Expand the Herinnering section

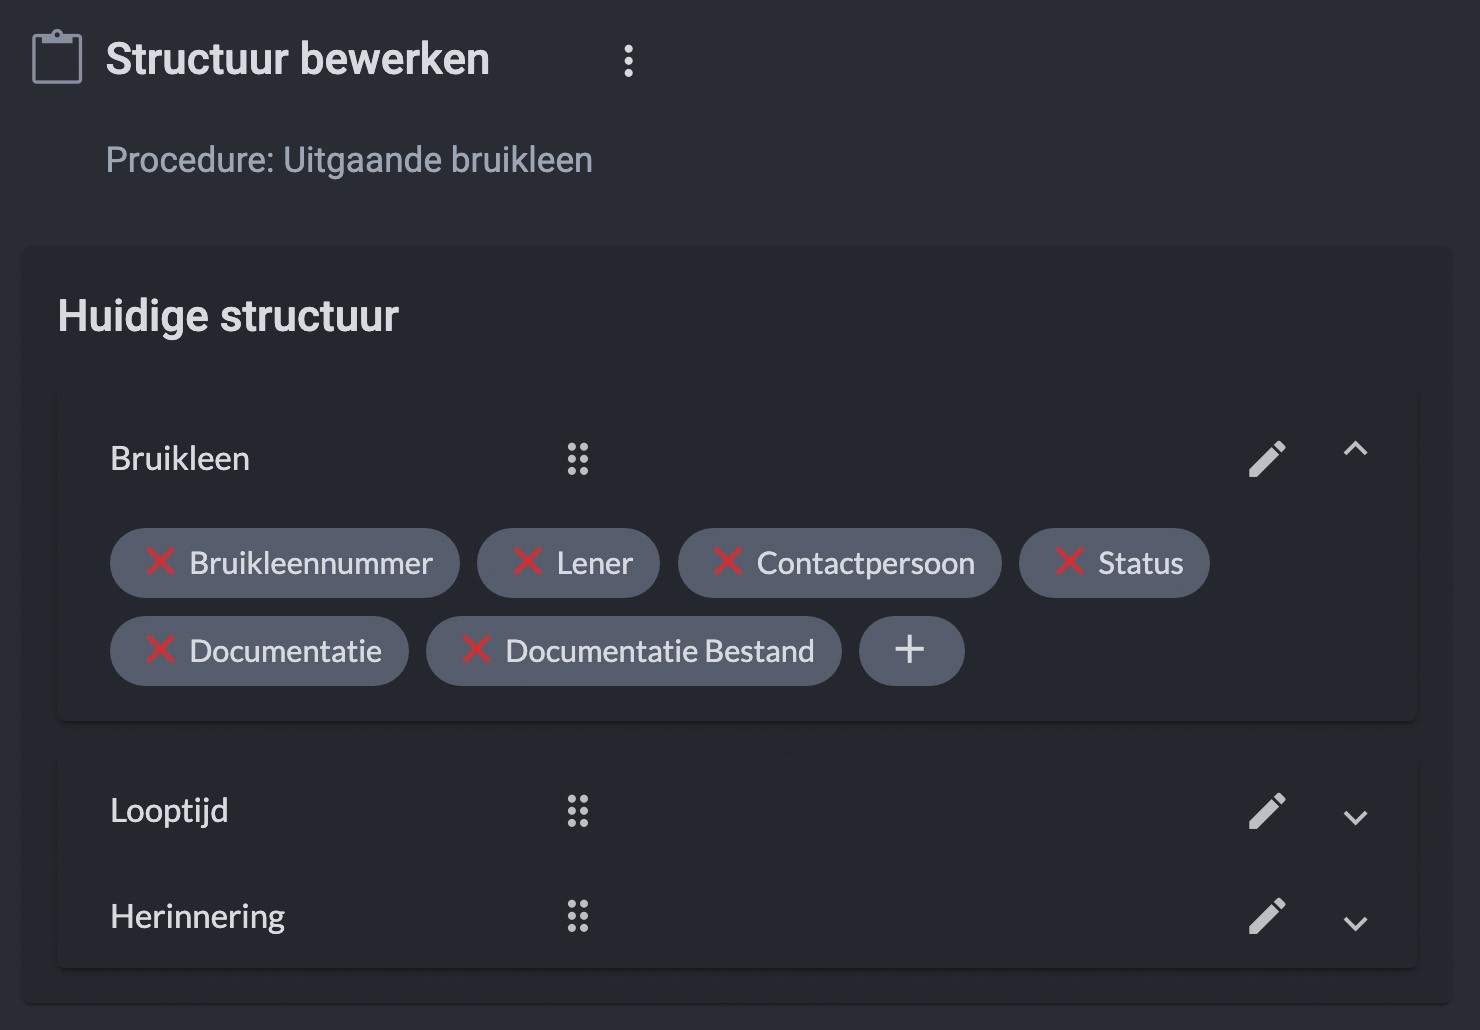[x=1355, y=923]
